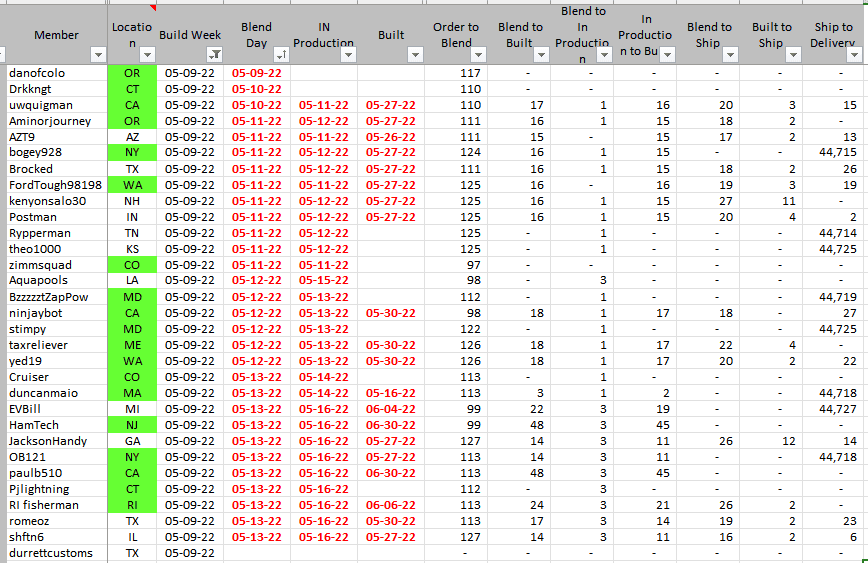Image resolution: width=868 pixels, height=563 pixels.
Task: Open the IN Production filter dropdown
Action: point(348,55)
